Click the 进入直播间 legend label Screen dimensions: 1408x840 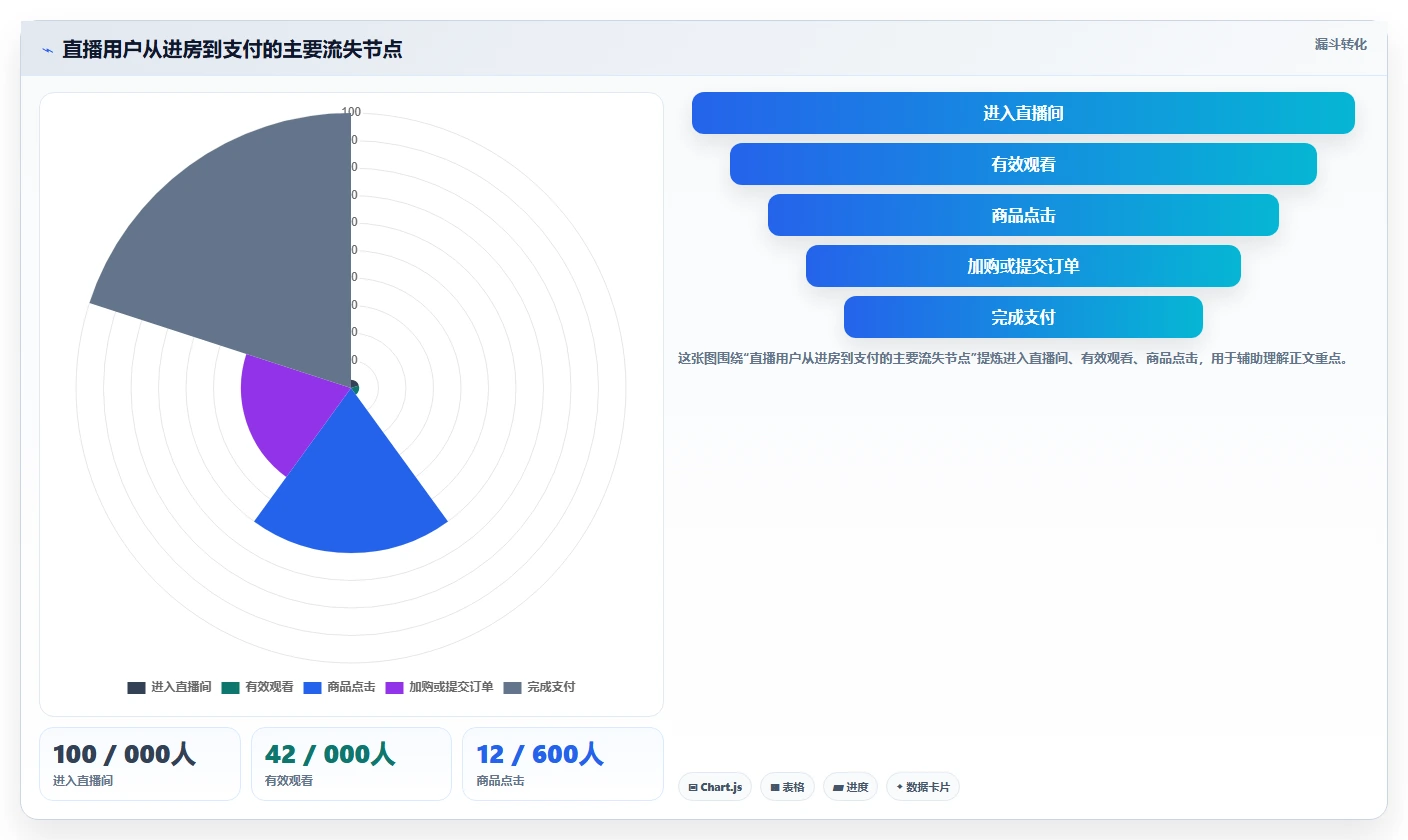tap(181, 687)
